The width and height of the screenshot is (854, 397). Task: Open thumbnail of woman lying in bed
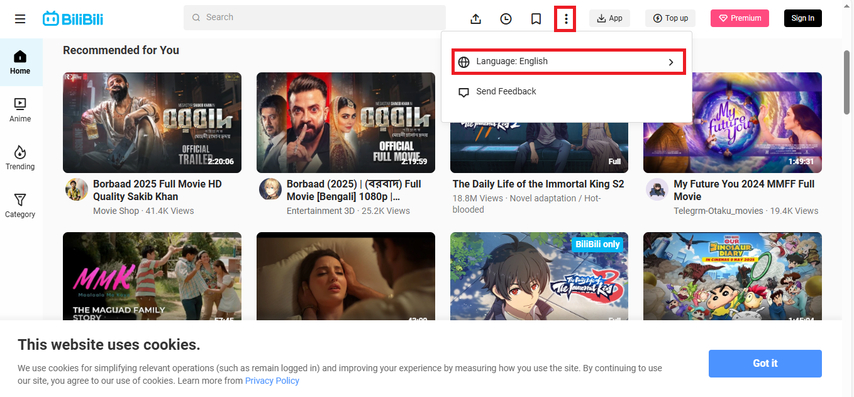click(346, 276)
